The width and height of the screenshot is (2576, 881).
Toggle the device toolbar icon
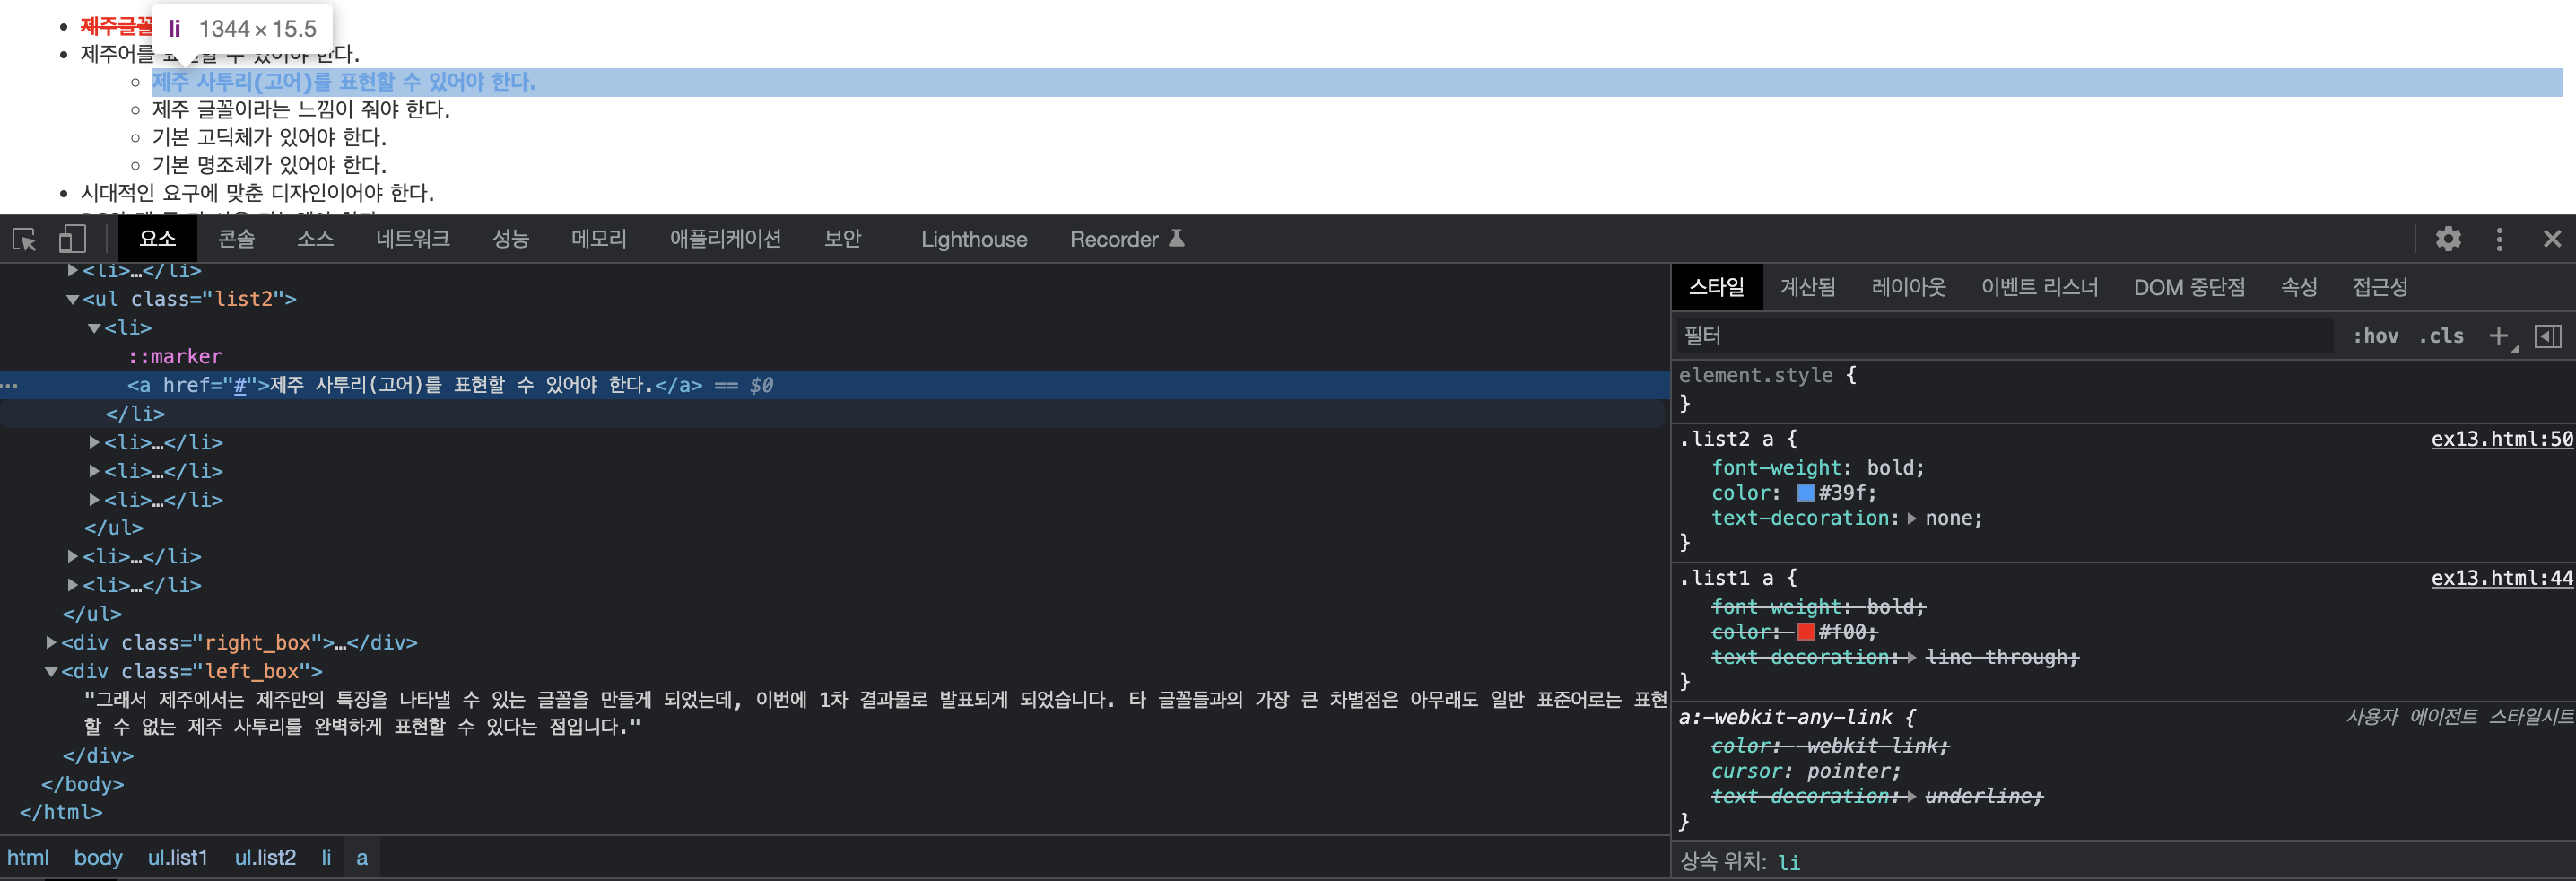(72, 239)
